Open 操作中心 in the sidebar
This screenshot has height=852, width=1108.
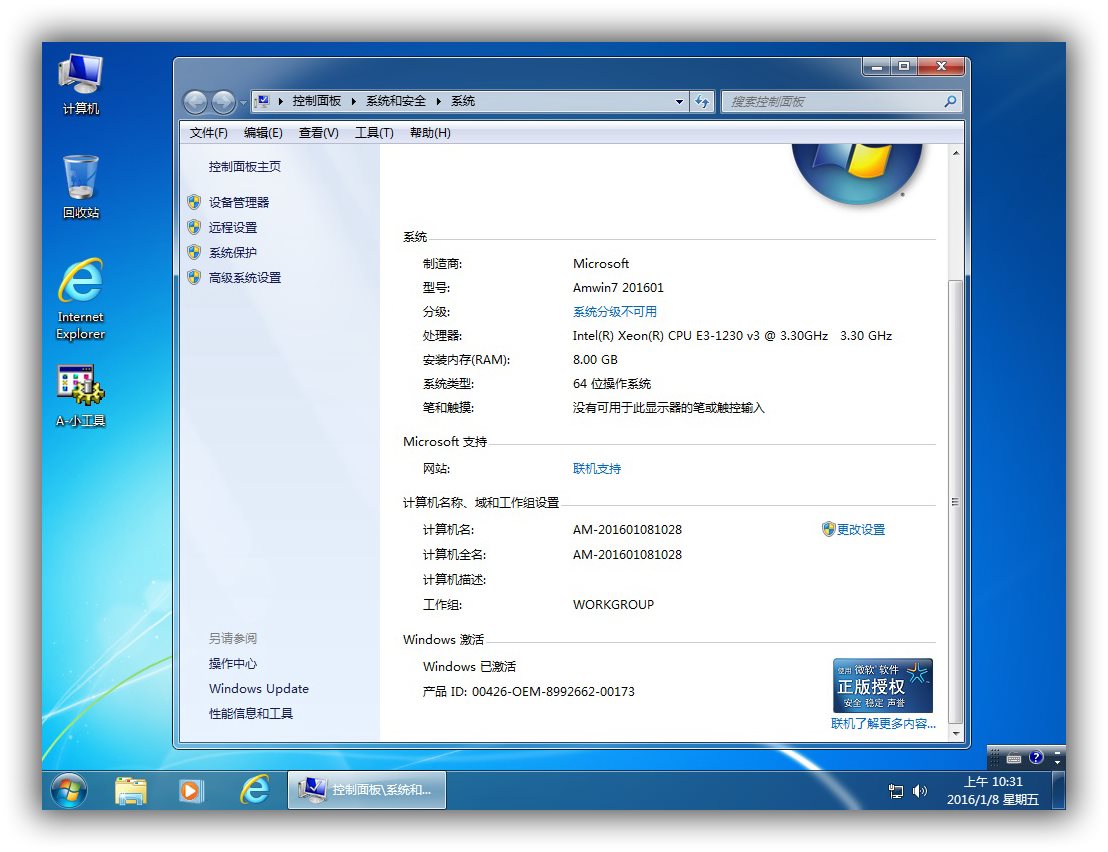coord(232,663)
